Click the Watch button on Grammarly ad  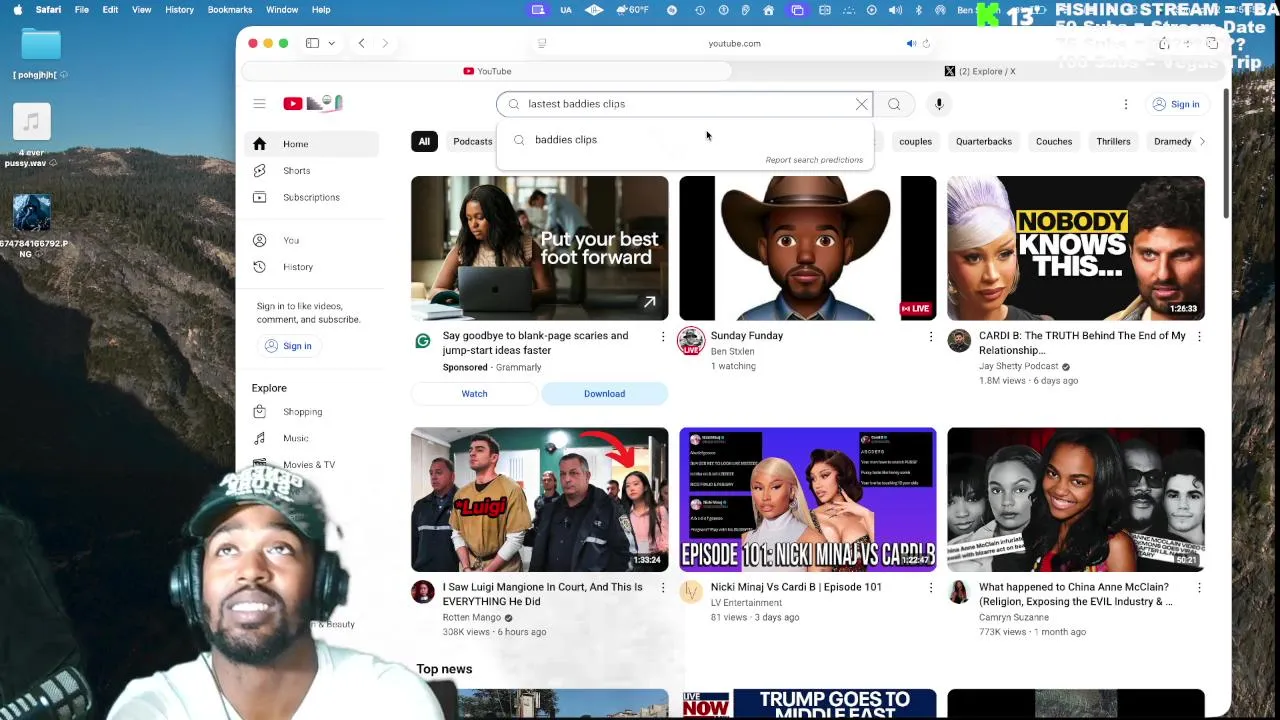[x=474, y=394]
